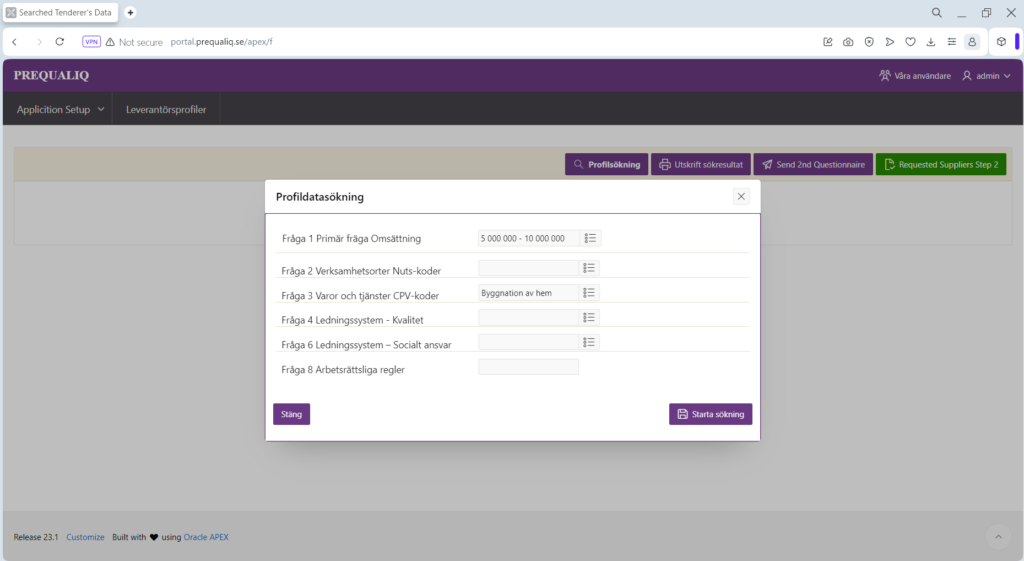The image size is (1024, 561).
Task: Open list picker for Fråga 2 Nuts-koder
Action: (589, 268)
